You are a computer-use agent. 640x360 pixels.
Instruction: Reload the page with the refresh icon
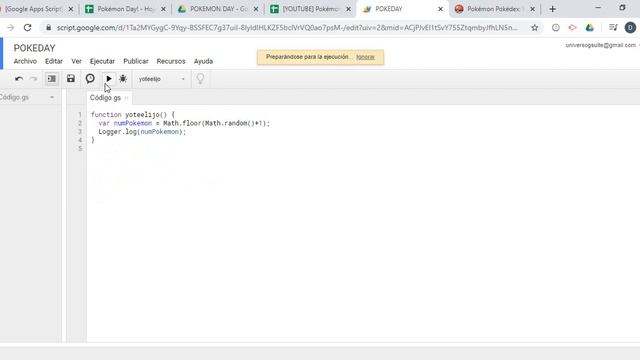[x=27, y=28]
